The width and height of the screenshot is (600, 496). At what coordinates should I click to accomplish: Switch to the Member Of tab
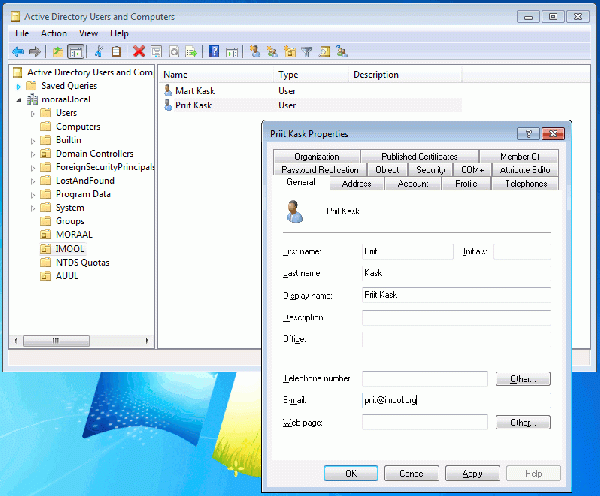click(x=519, y=157)
